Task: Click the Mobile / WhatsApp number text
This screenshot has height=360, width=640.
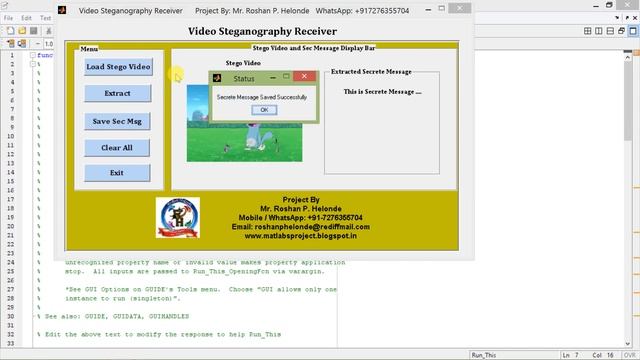Action: 300,218
